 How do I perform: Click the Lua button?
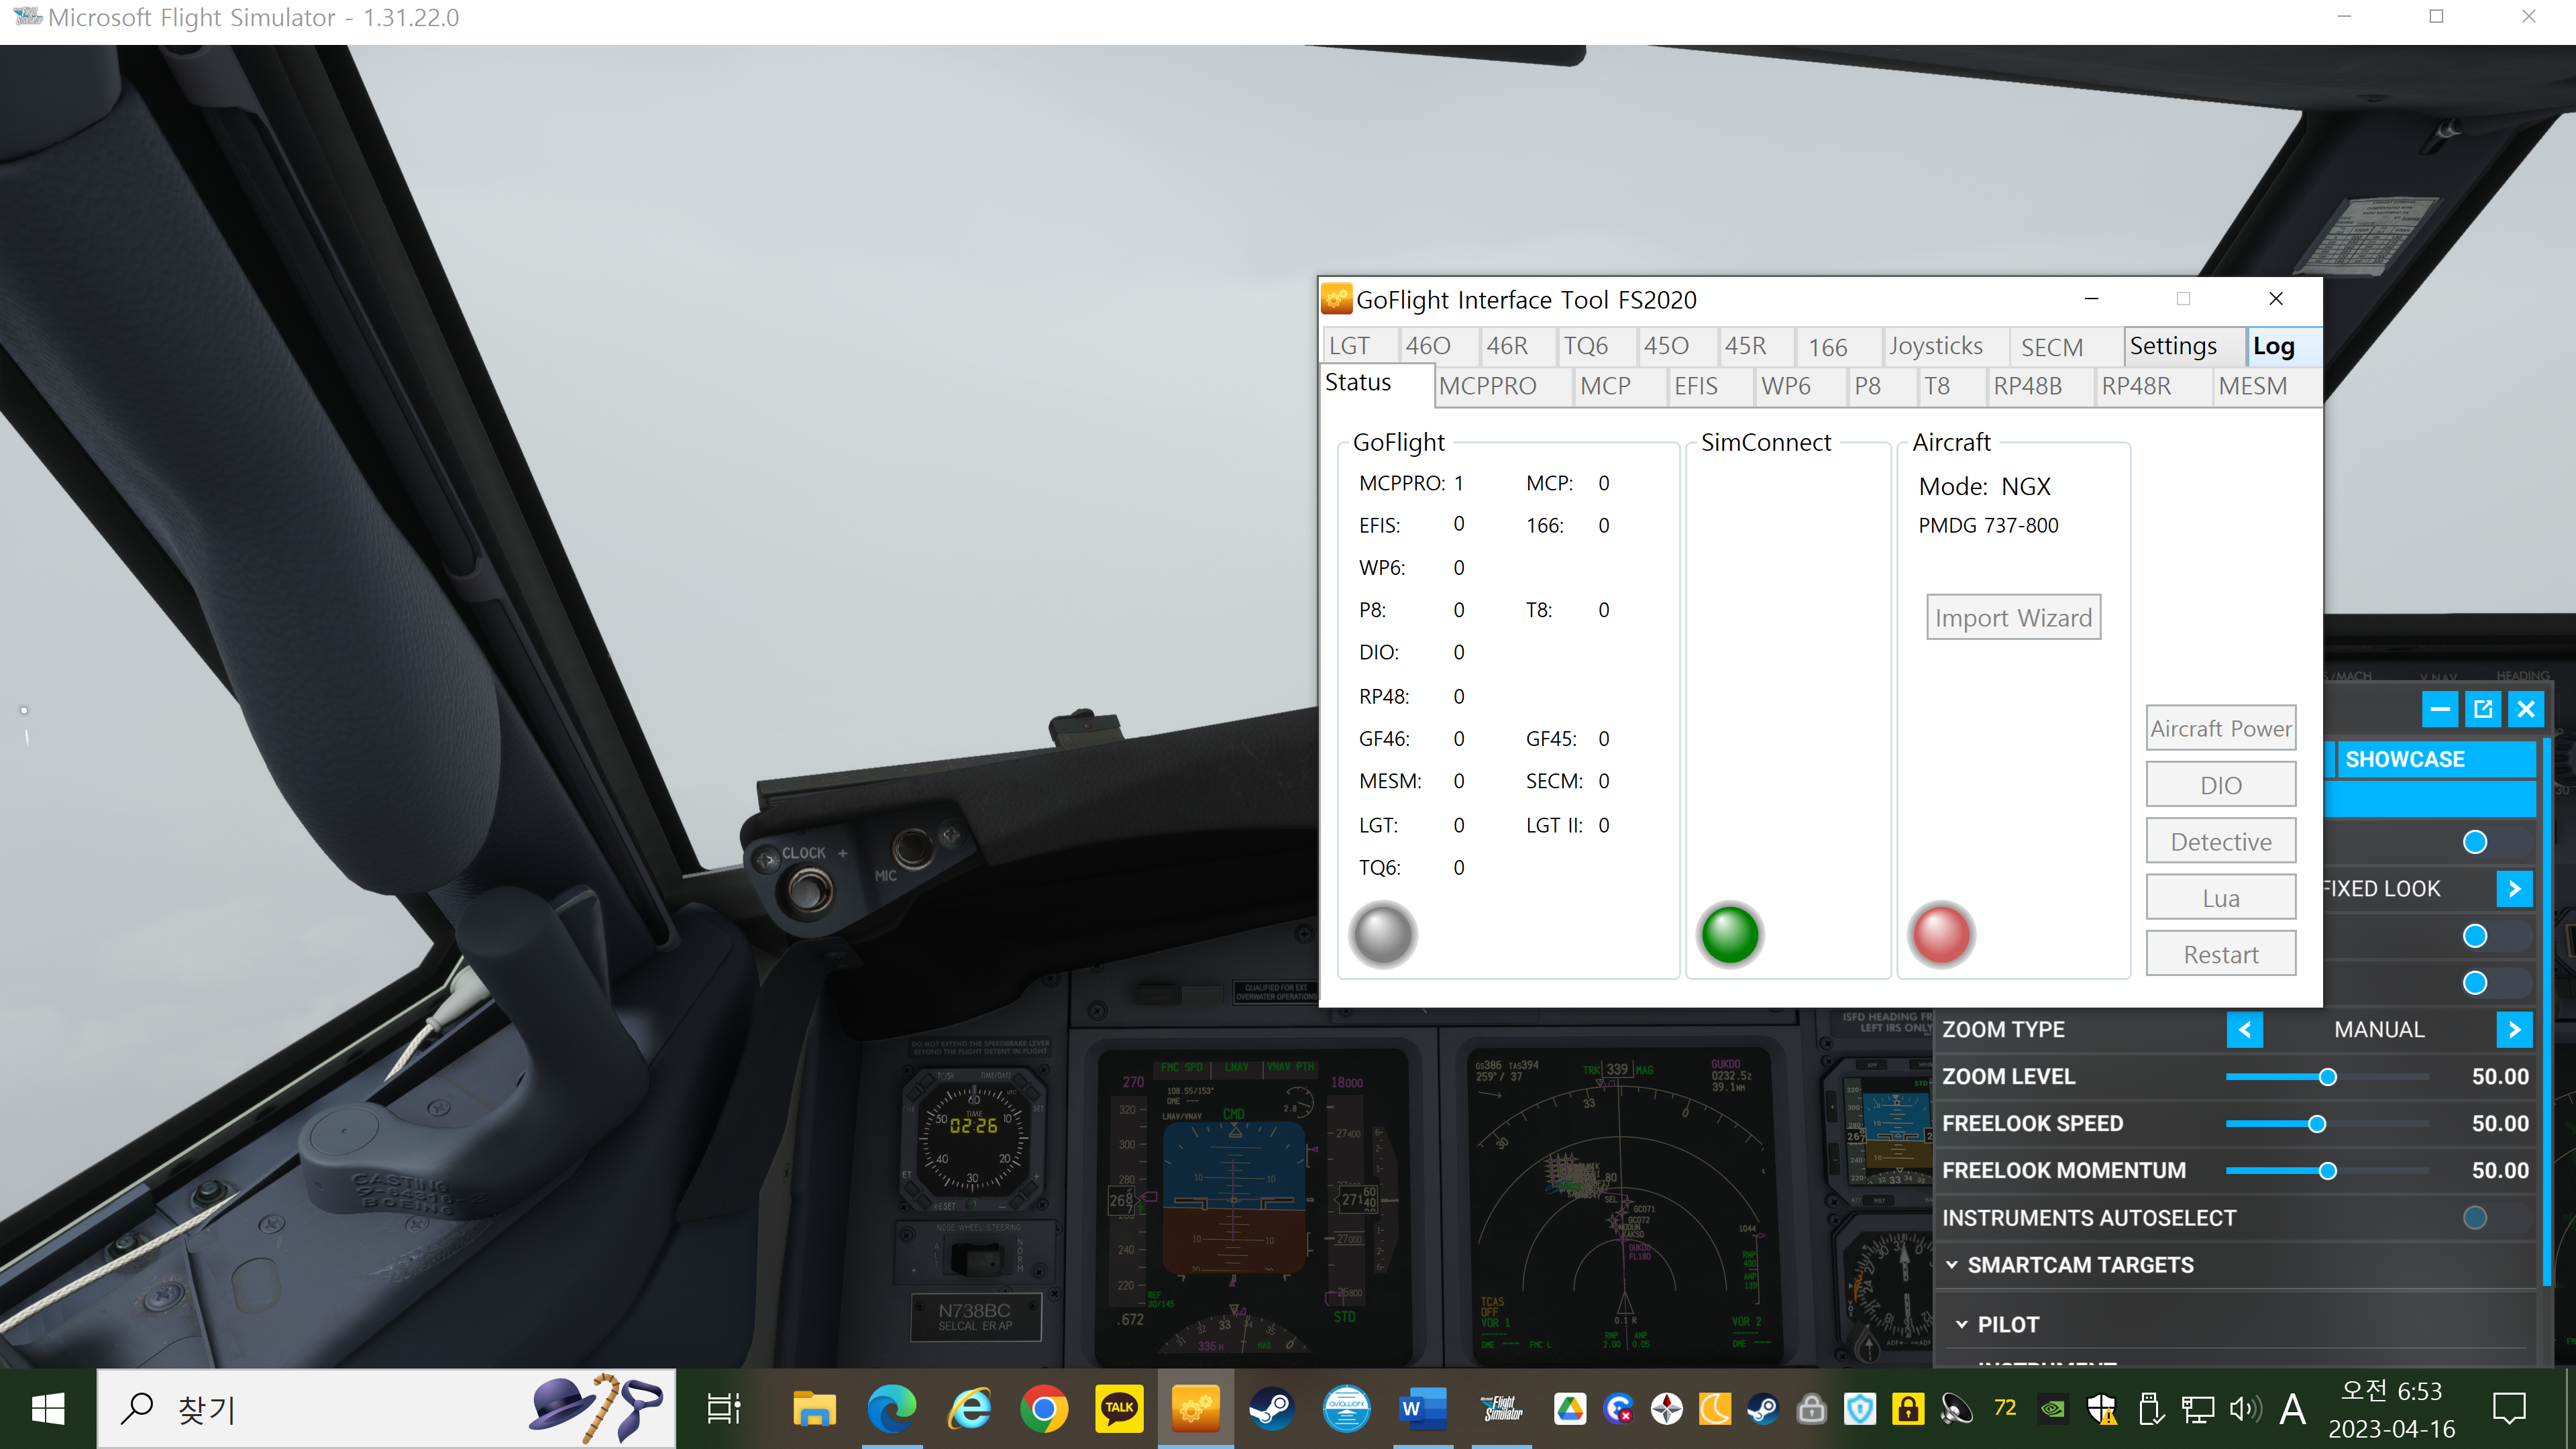coord(2220,898)
